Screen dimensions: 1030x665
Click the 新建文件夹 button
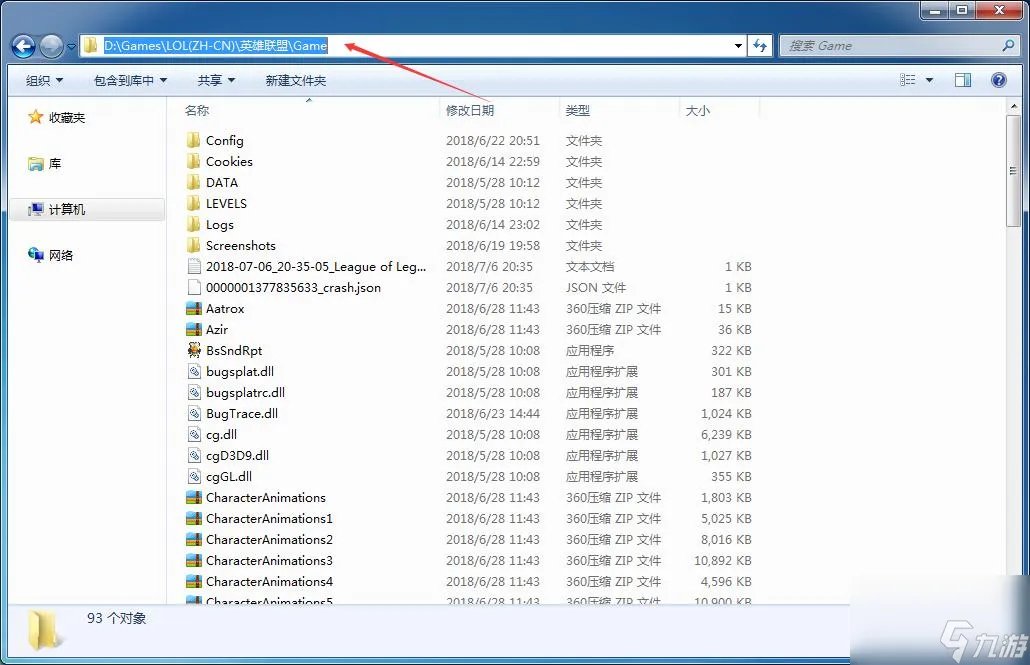pos(295,80)
